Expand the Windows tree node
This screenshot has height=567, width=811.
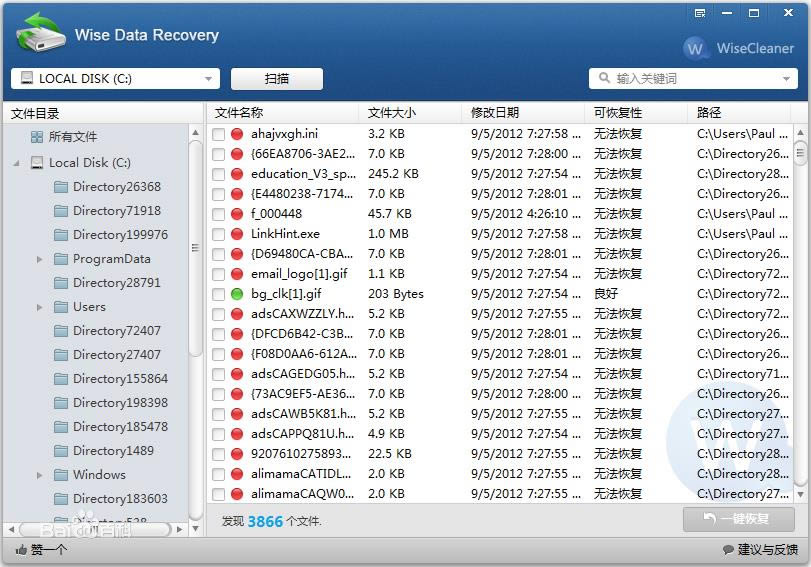click(40, 475)
